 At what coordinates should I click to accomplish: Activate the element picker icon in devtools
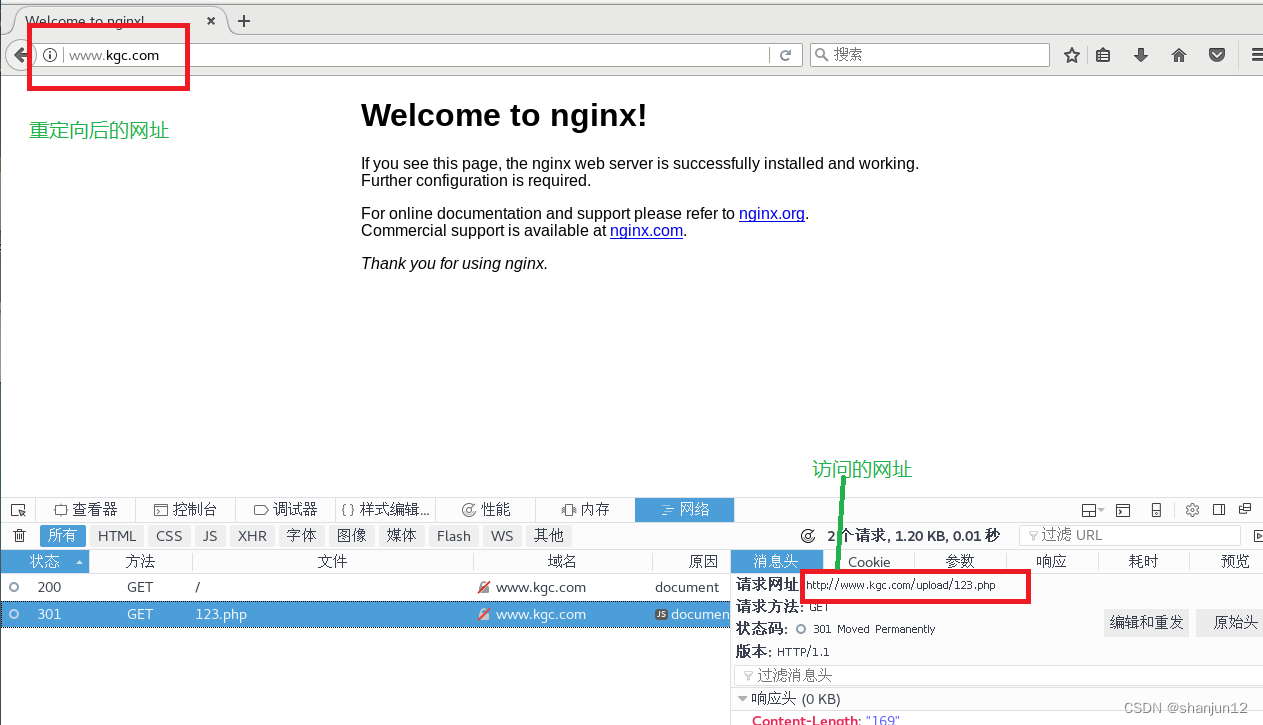[x=18, y=510]
